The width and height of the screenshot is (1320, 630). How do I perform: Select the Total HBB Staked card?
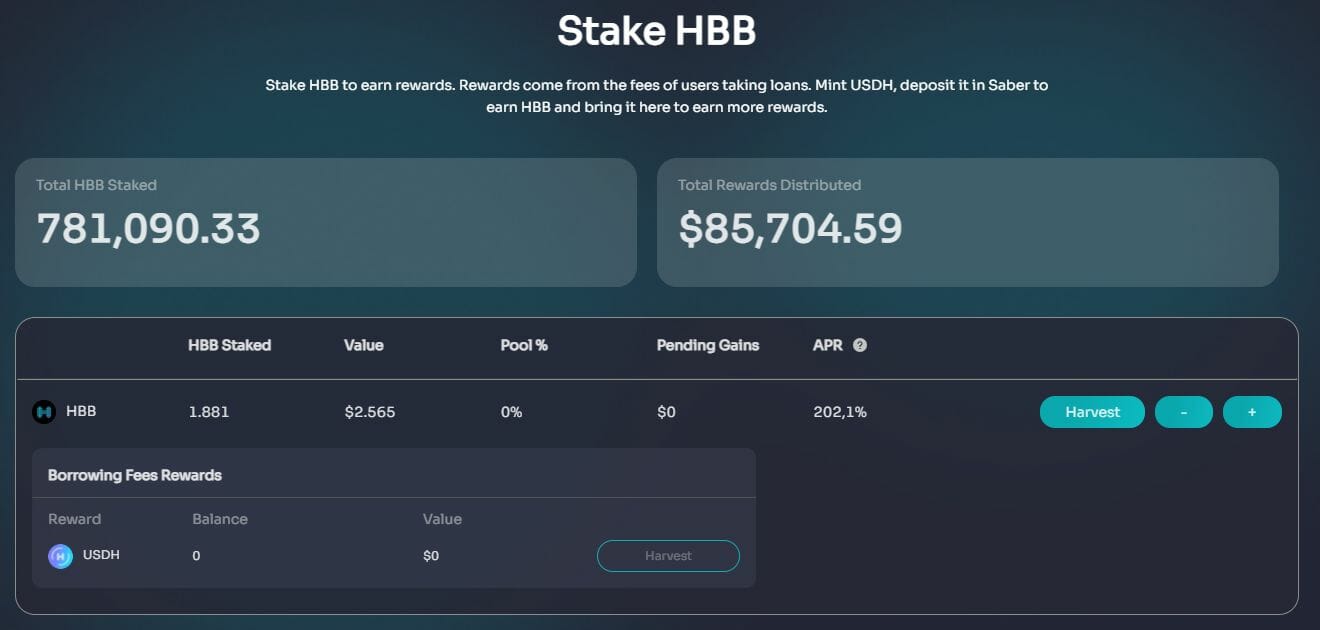326,222
